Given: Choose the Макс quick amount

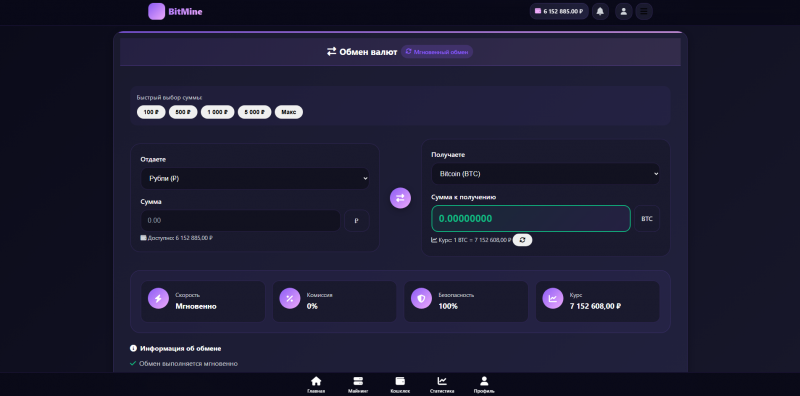Looking at the screenshot, I should [x=289, y=112].
